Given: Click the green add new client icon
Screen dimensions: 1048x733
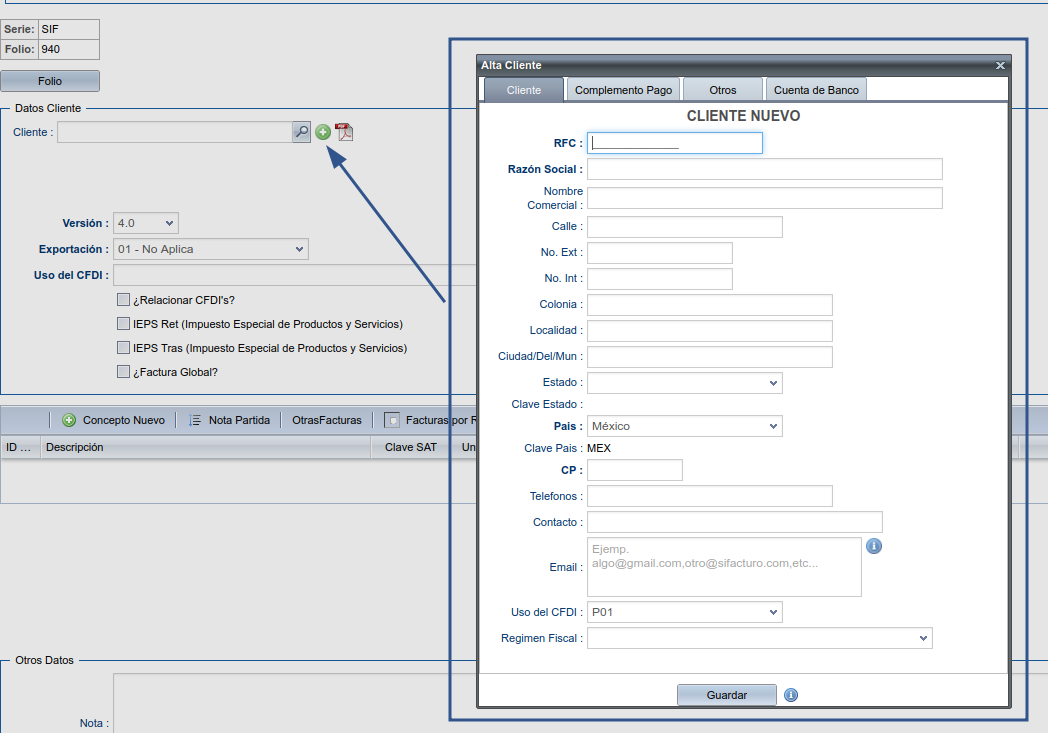Looking at the screenshot, I should click(323, 132).
